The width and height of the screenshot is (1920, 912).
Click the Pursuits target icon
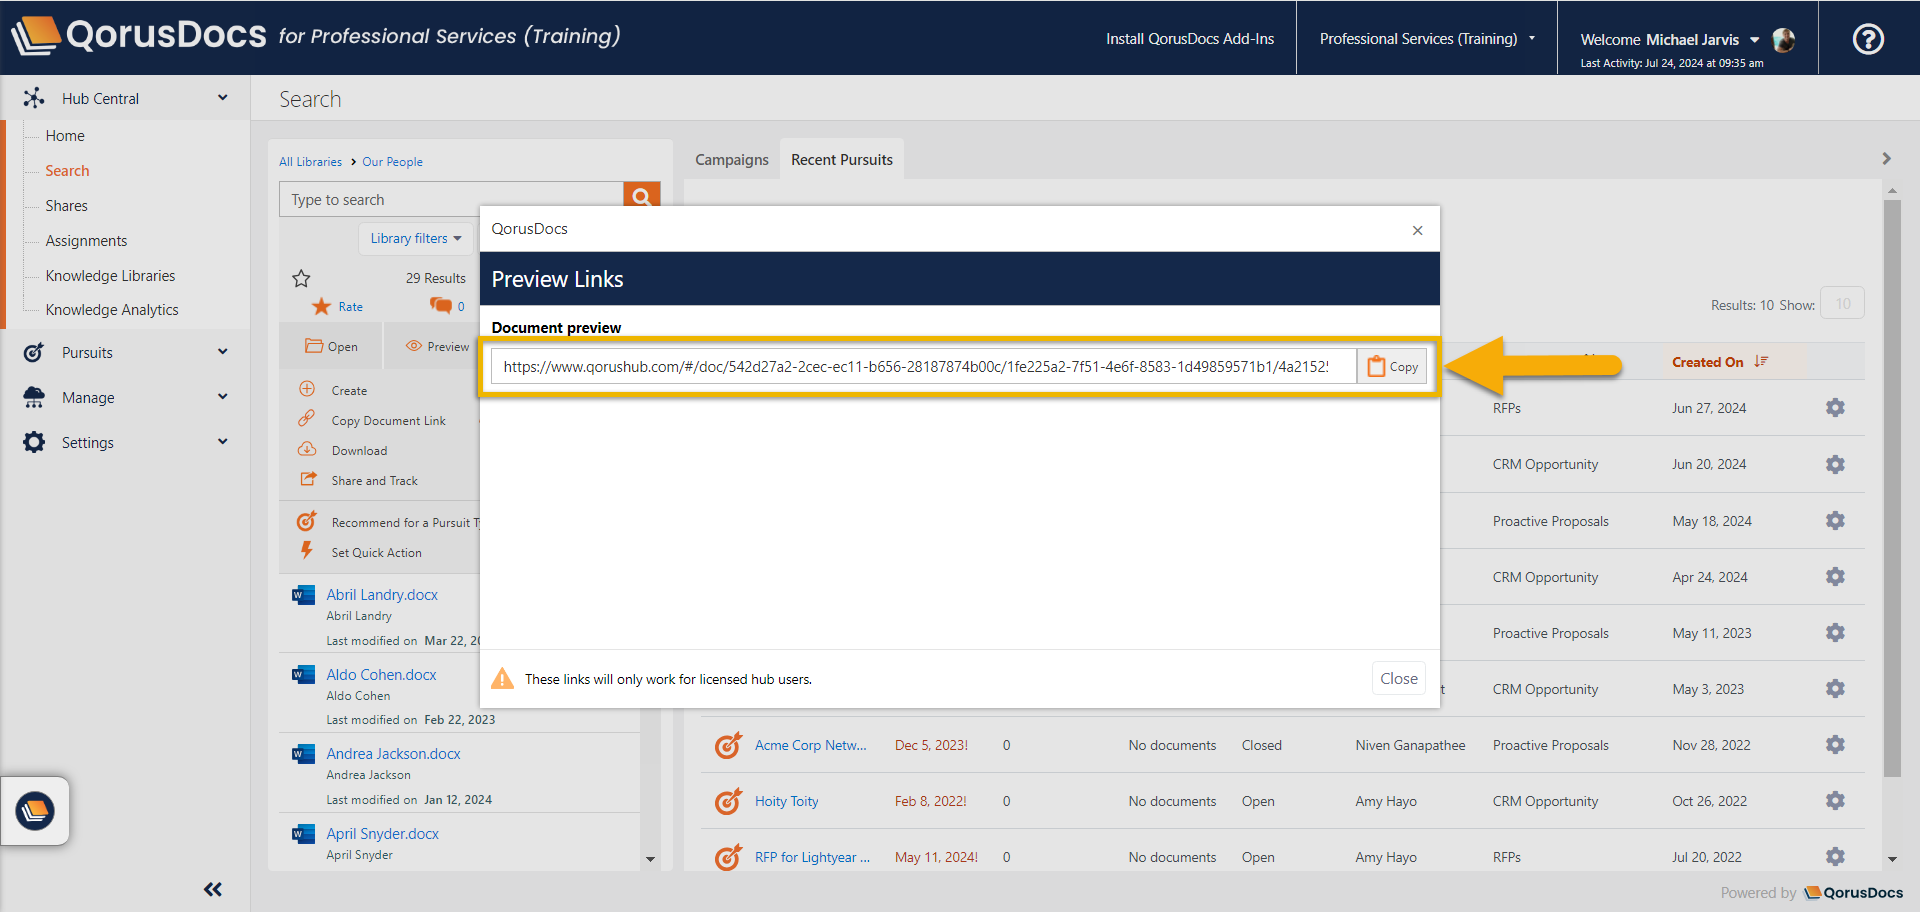pos(34,352)
